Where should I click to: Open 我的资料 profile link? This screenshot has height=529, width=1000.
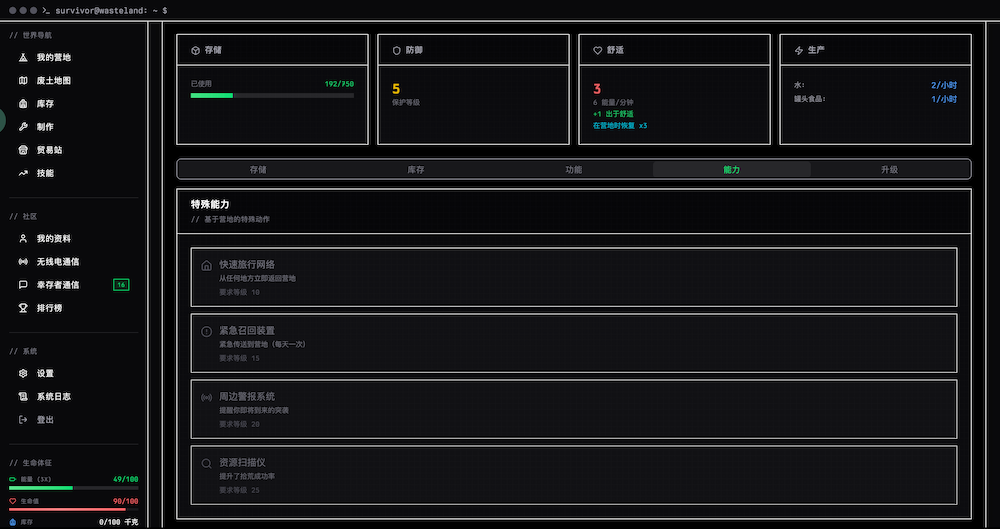click(x=53, y=239)
